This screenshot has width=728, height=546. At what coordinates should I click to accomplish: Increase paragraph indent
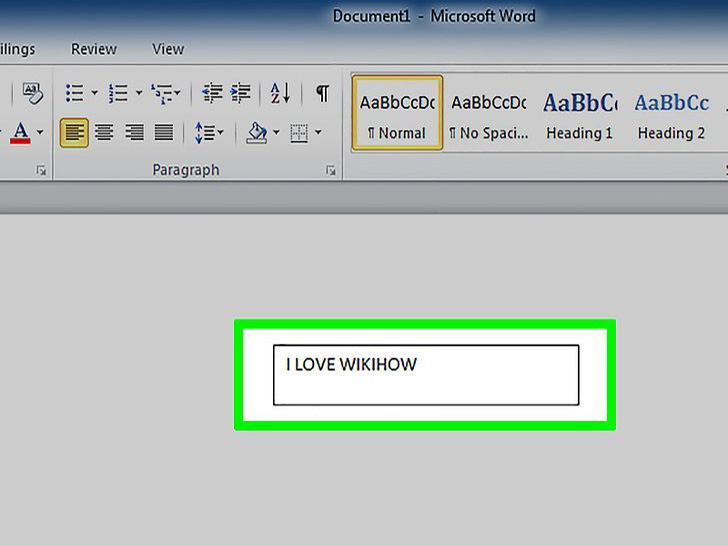[x=240, y=93]
